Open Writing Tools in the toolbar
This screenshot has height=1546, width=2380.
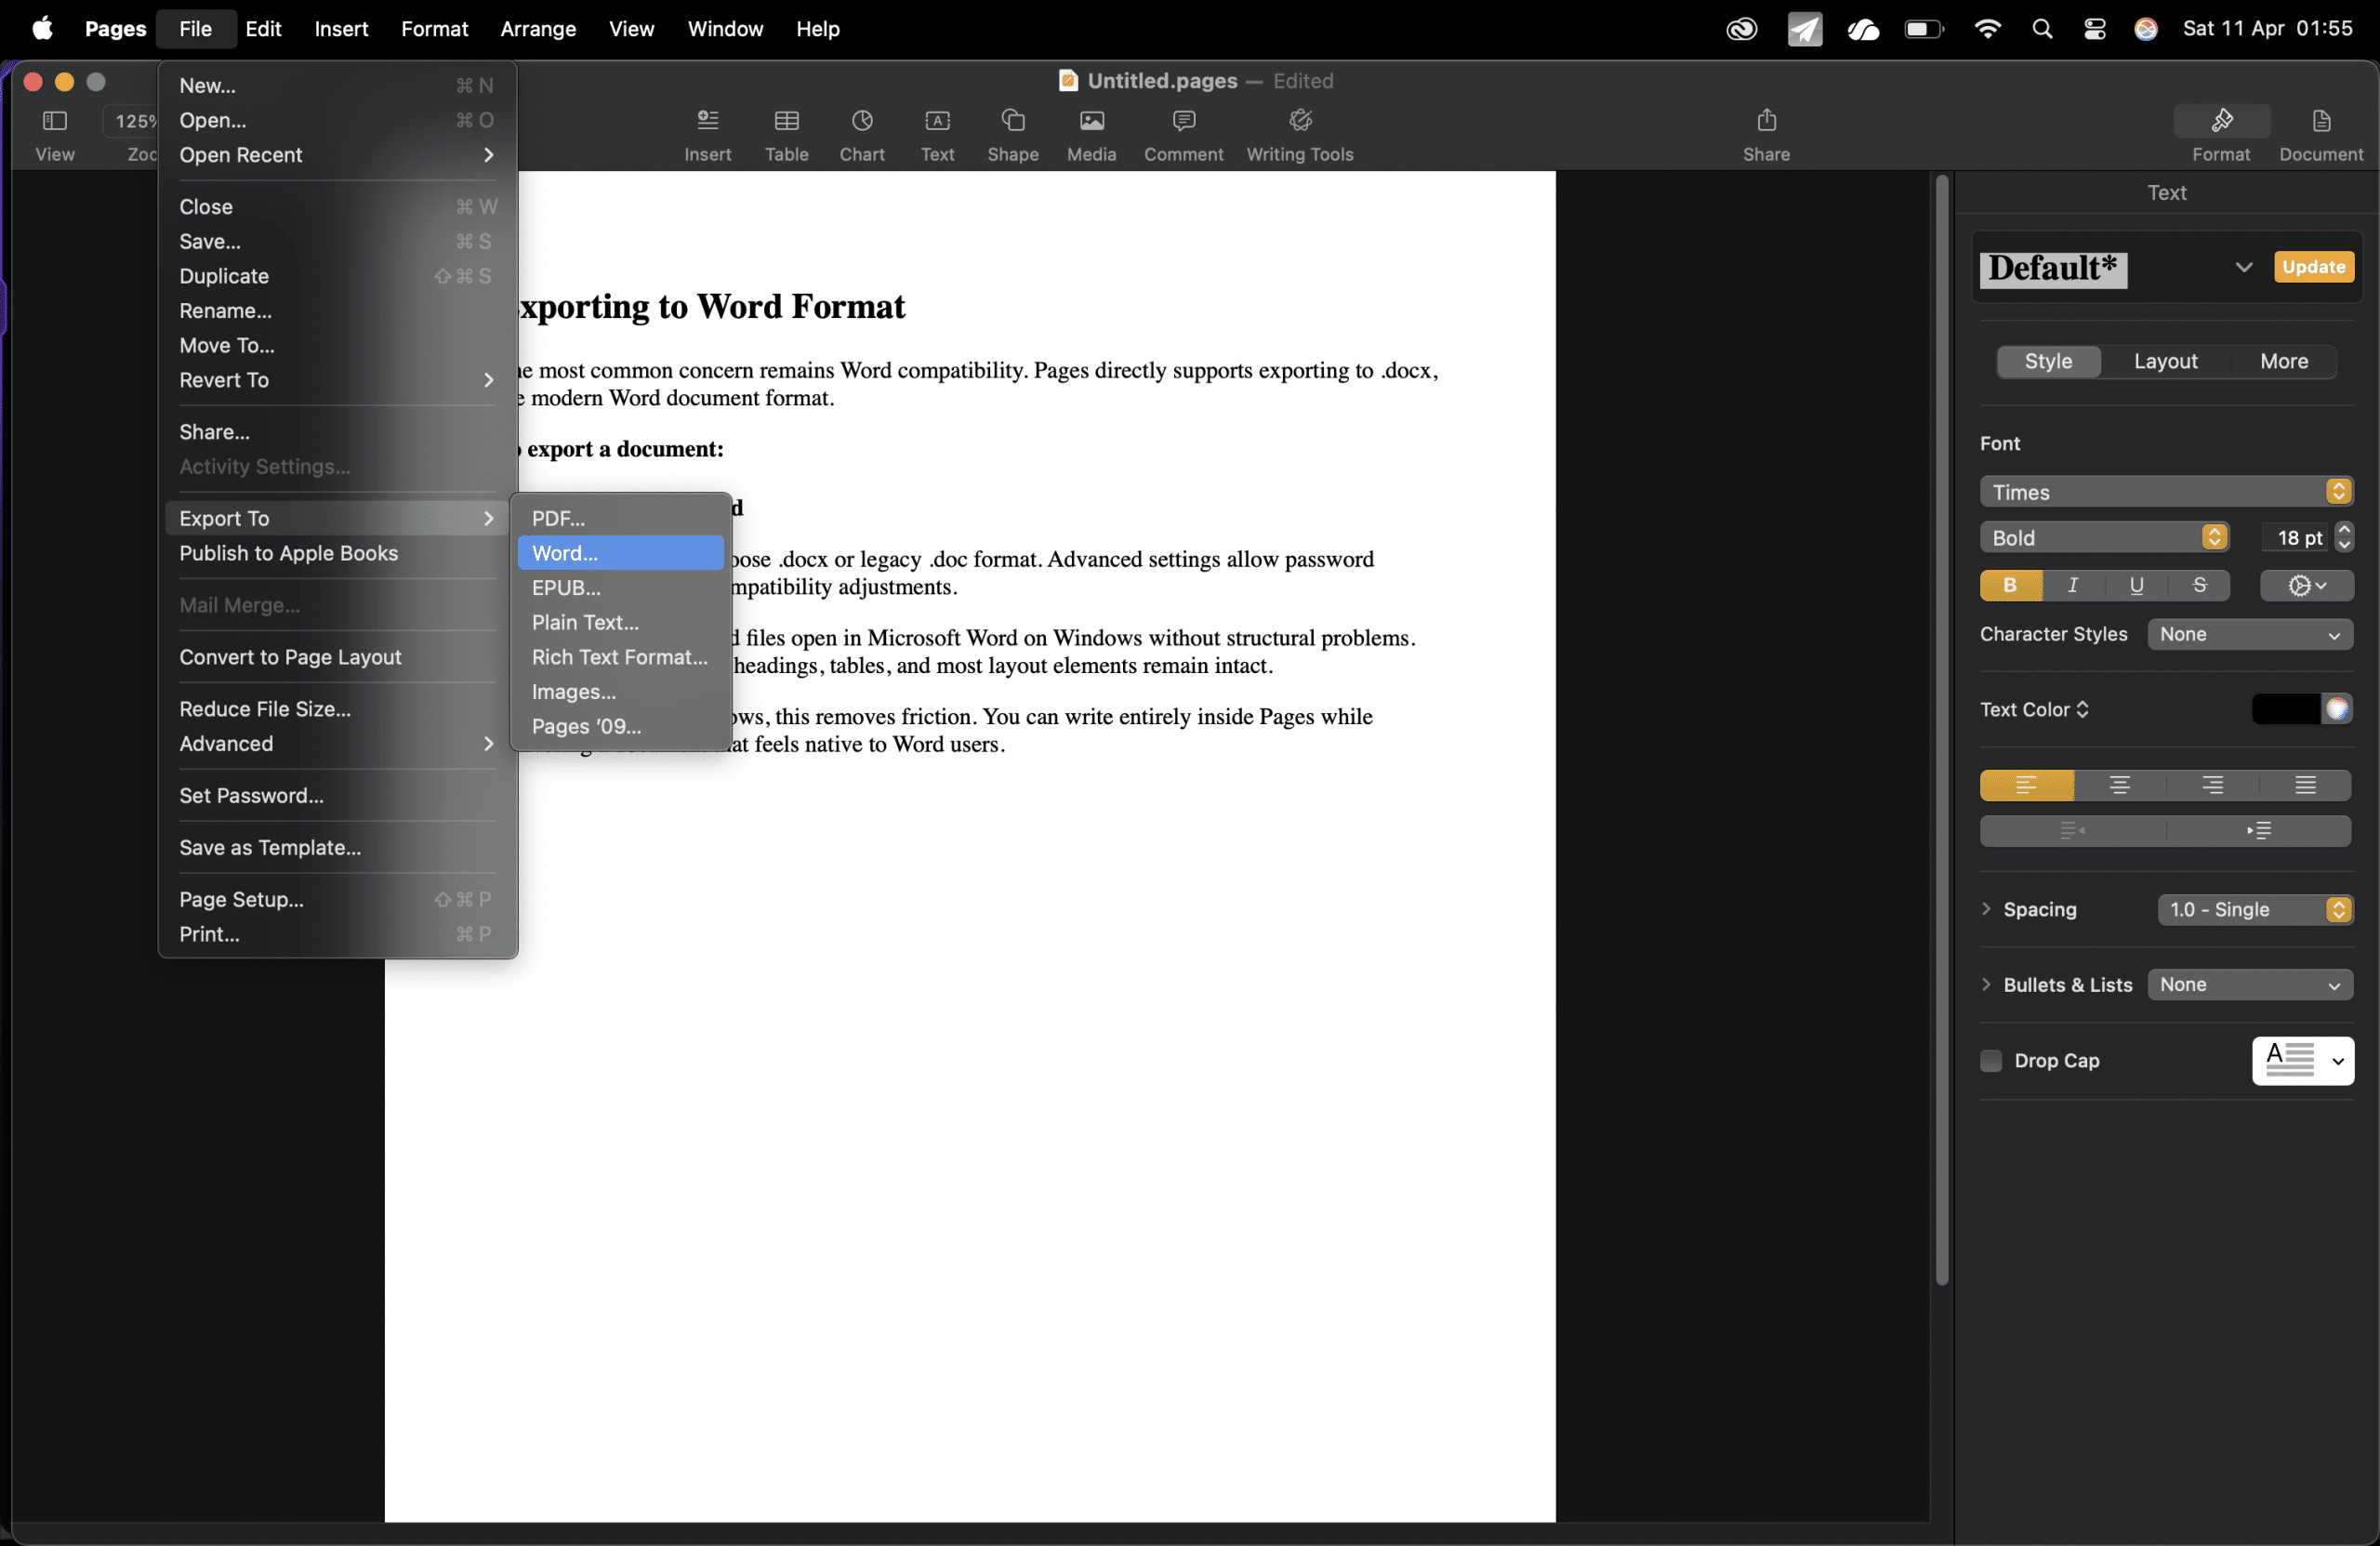(1300, 121)
